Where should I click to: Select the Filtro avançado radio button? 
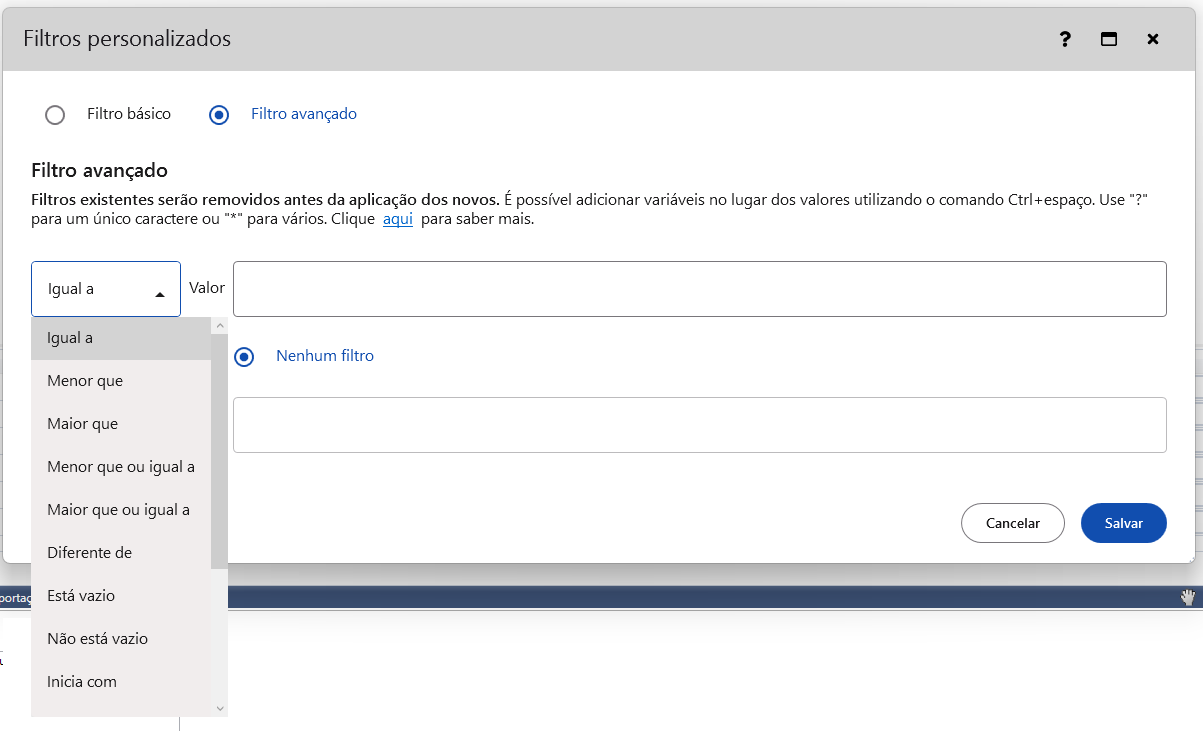(219, 114)
